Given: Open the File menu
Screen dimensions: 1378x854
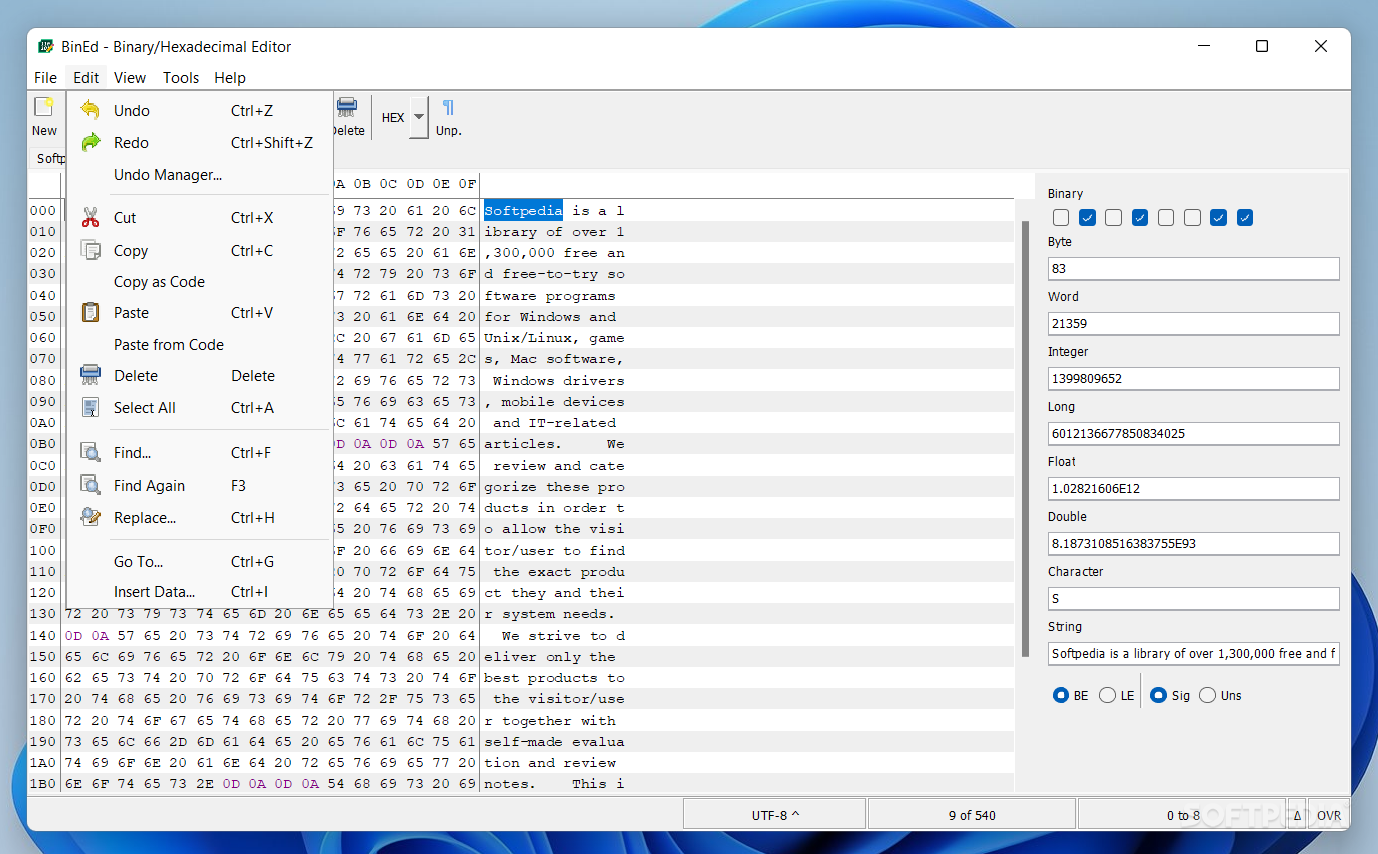Looking at the screenshot, I should tap(45, 77).
